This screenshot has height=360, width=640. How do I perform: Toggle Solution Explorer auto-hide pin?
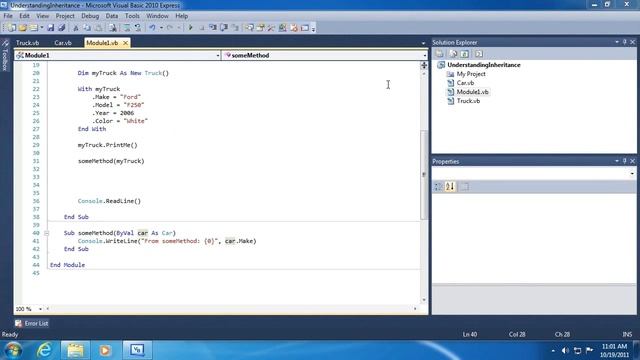tap(624, 42)
